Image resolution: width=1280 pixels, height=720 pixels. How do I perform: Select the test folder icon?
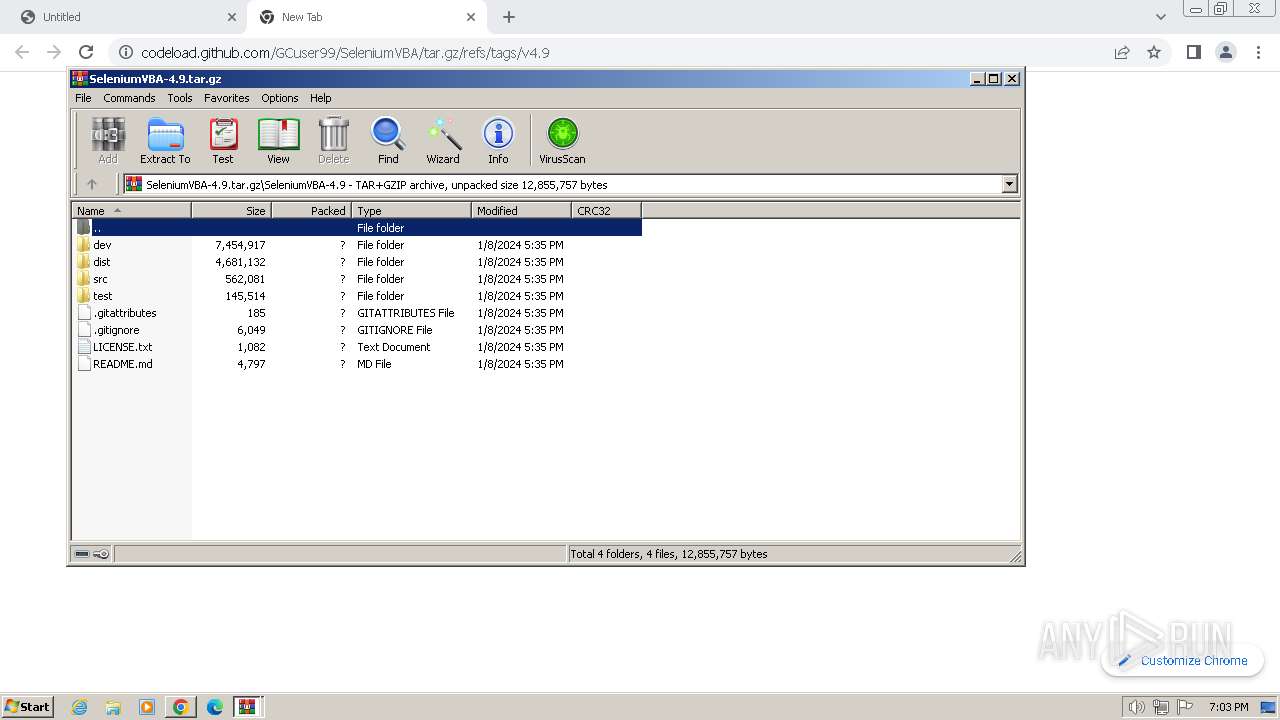[84, 296]
